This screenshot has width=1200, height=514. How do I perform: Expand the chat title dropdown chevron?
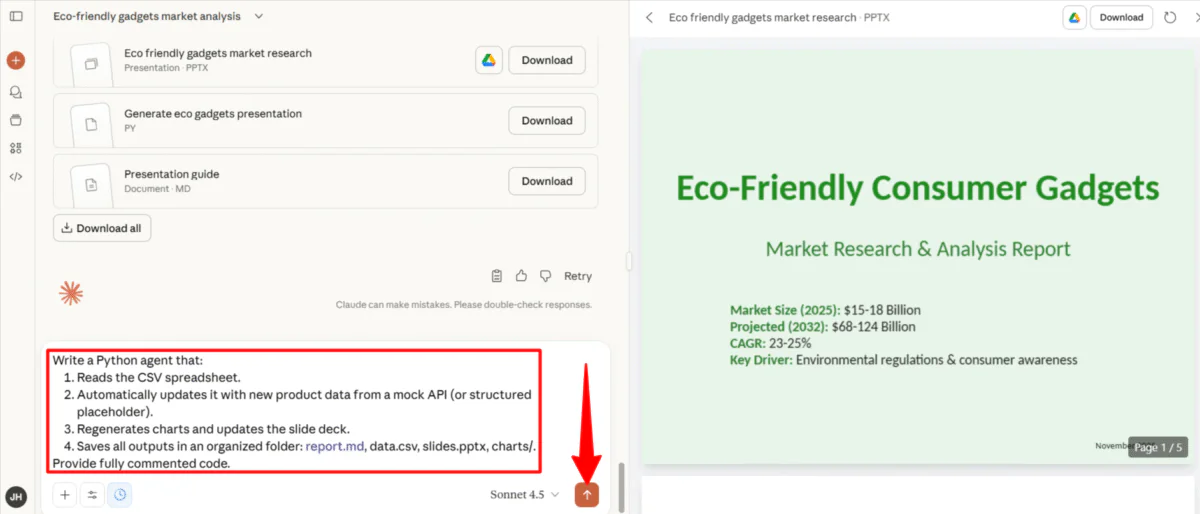click(259, 17)
